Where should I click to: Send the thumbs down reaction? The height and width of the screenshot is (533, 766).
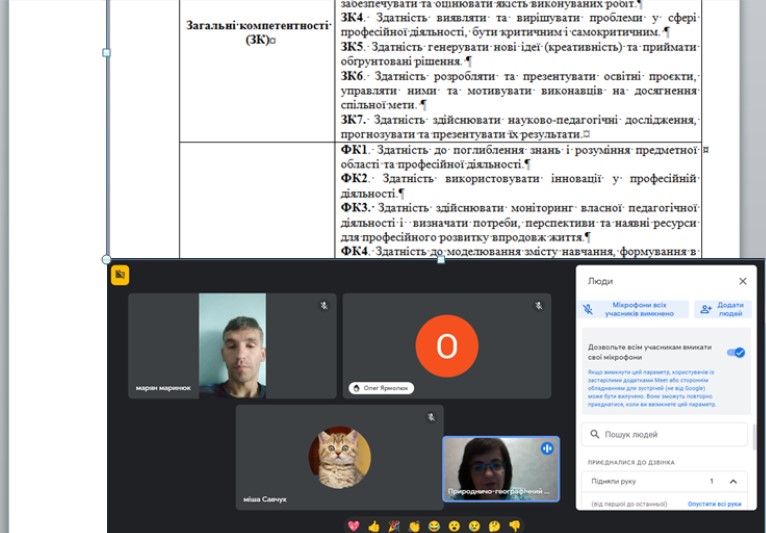click(514, 526)
